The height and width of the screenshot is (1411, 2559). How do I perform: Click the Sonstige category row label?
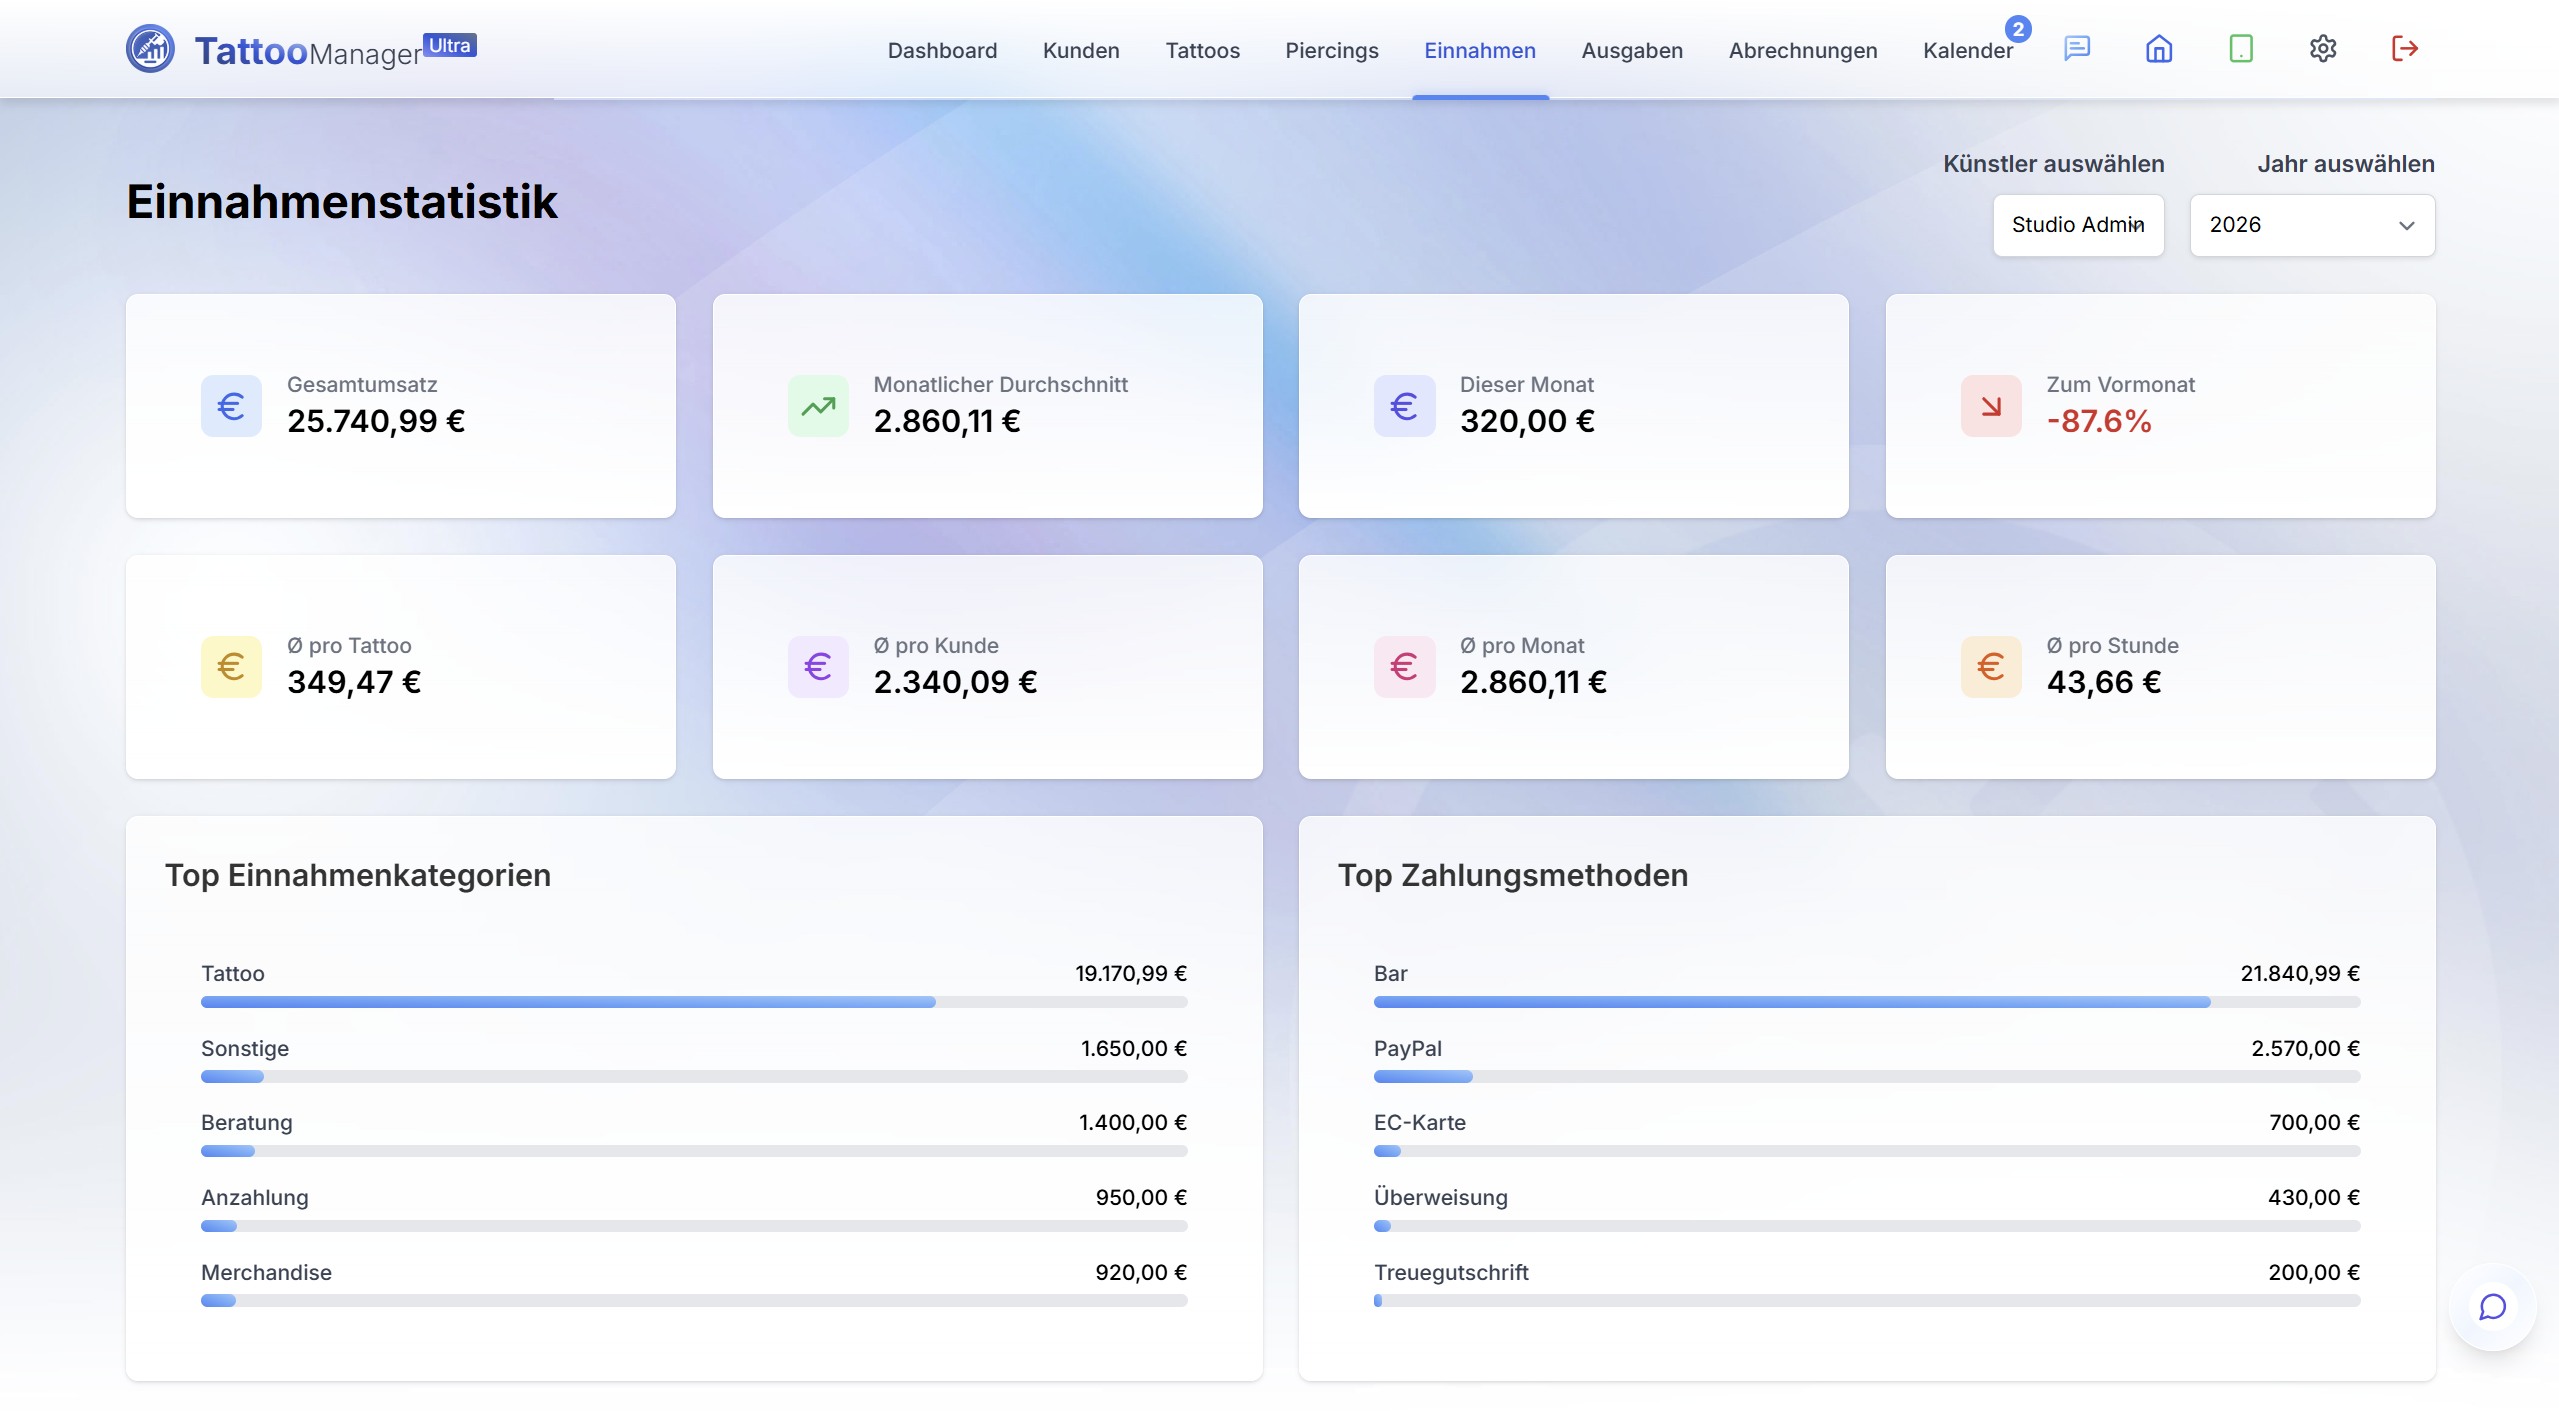[245, 1048]
